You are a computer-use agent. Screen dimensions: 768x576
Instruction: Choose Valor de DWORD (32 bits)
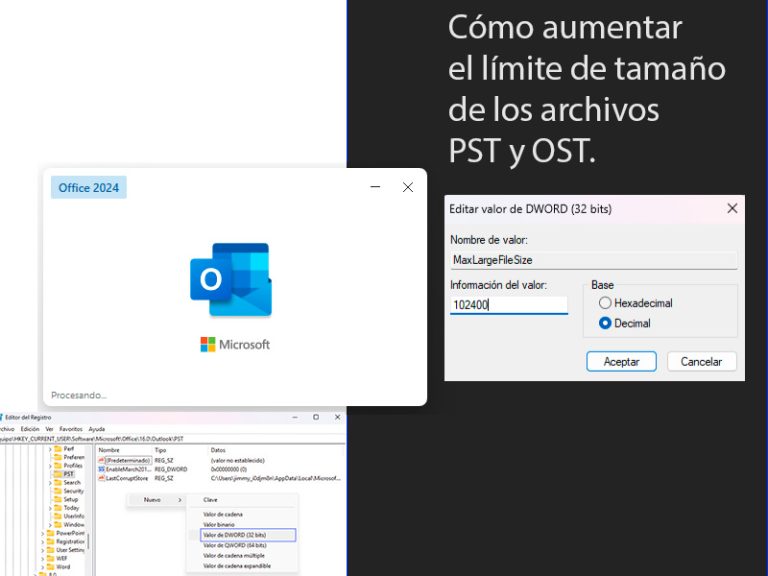[x=248, y=535]
